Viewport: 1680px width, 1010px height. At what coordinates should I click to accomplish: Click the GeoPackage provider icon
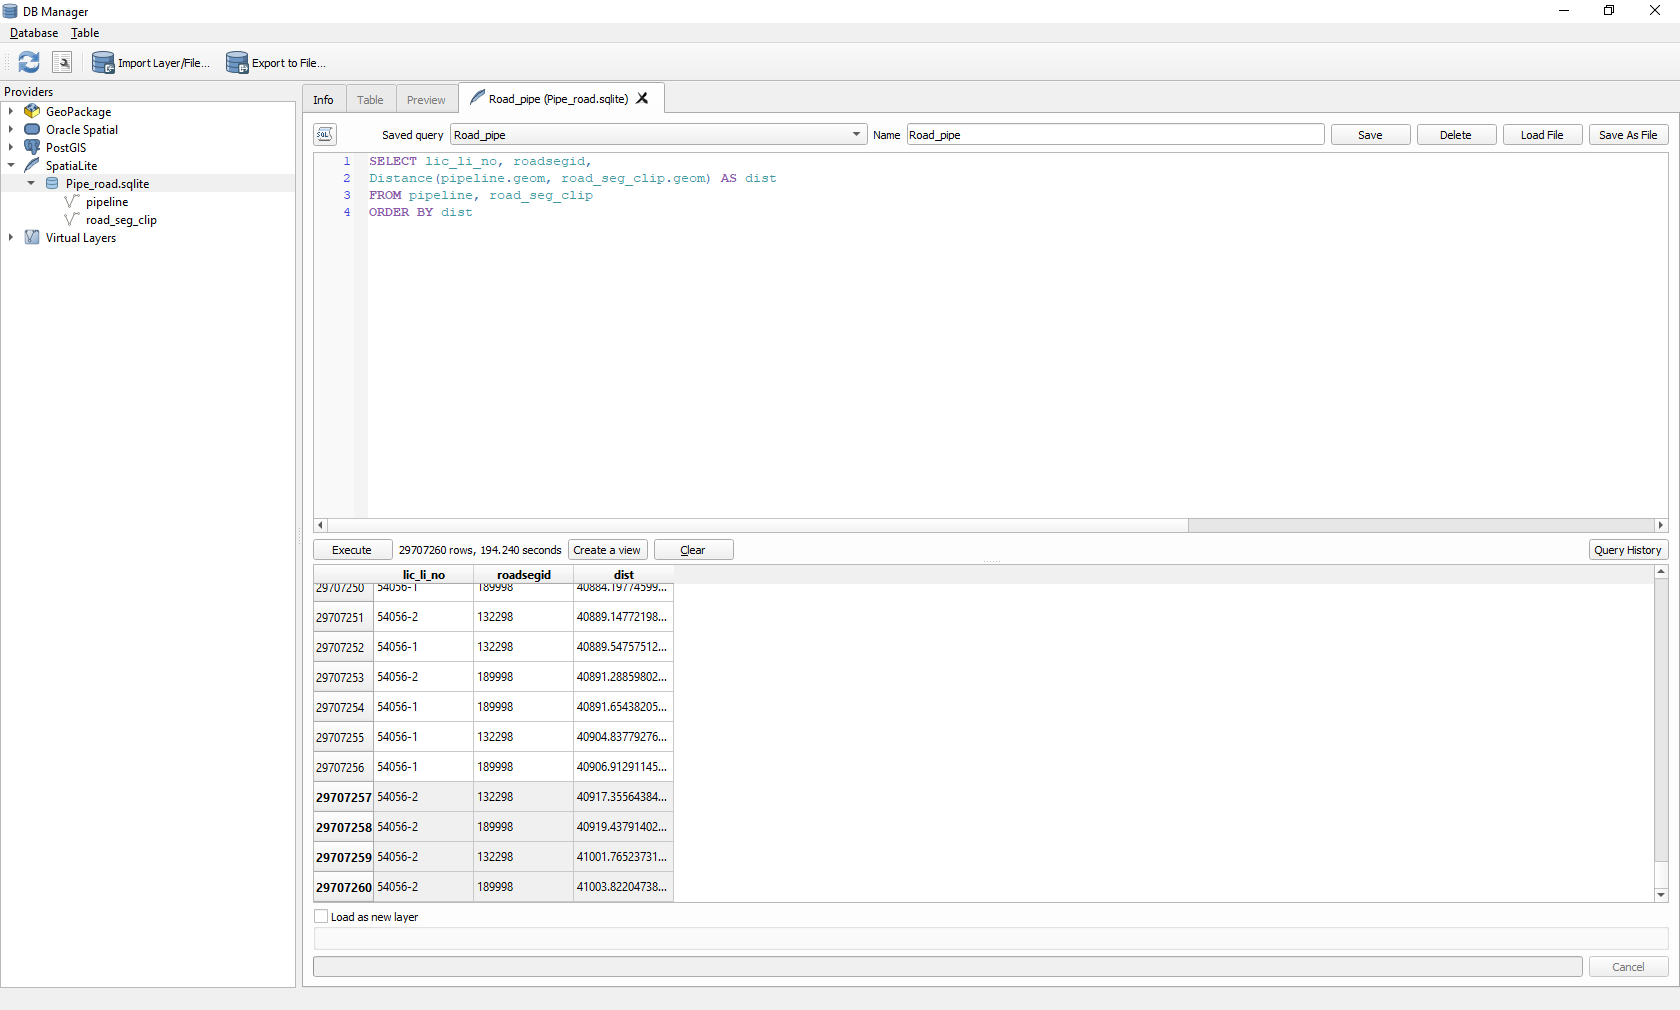tap(32, 111)
